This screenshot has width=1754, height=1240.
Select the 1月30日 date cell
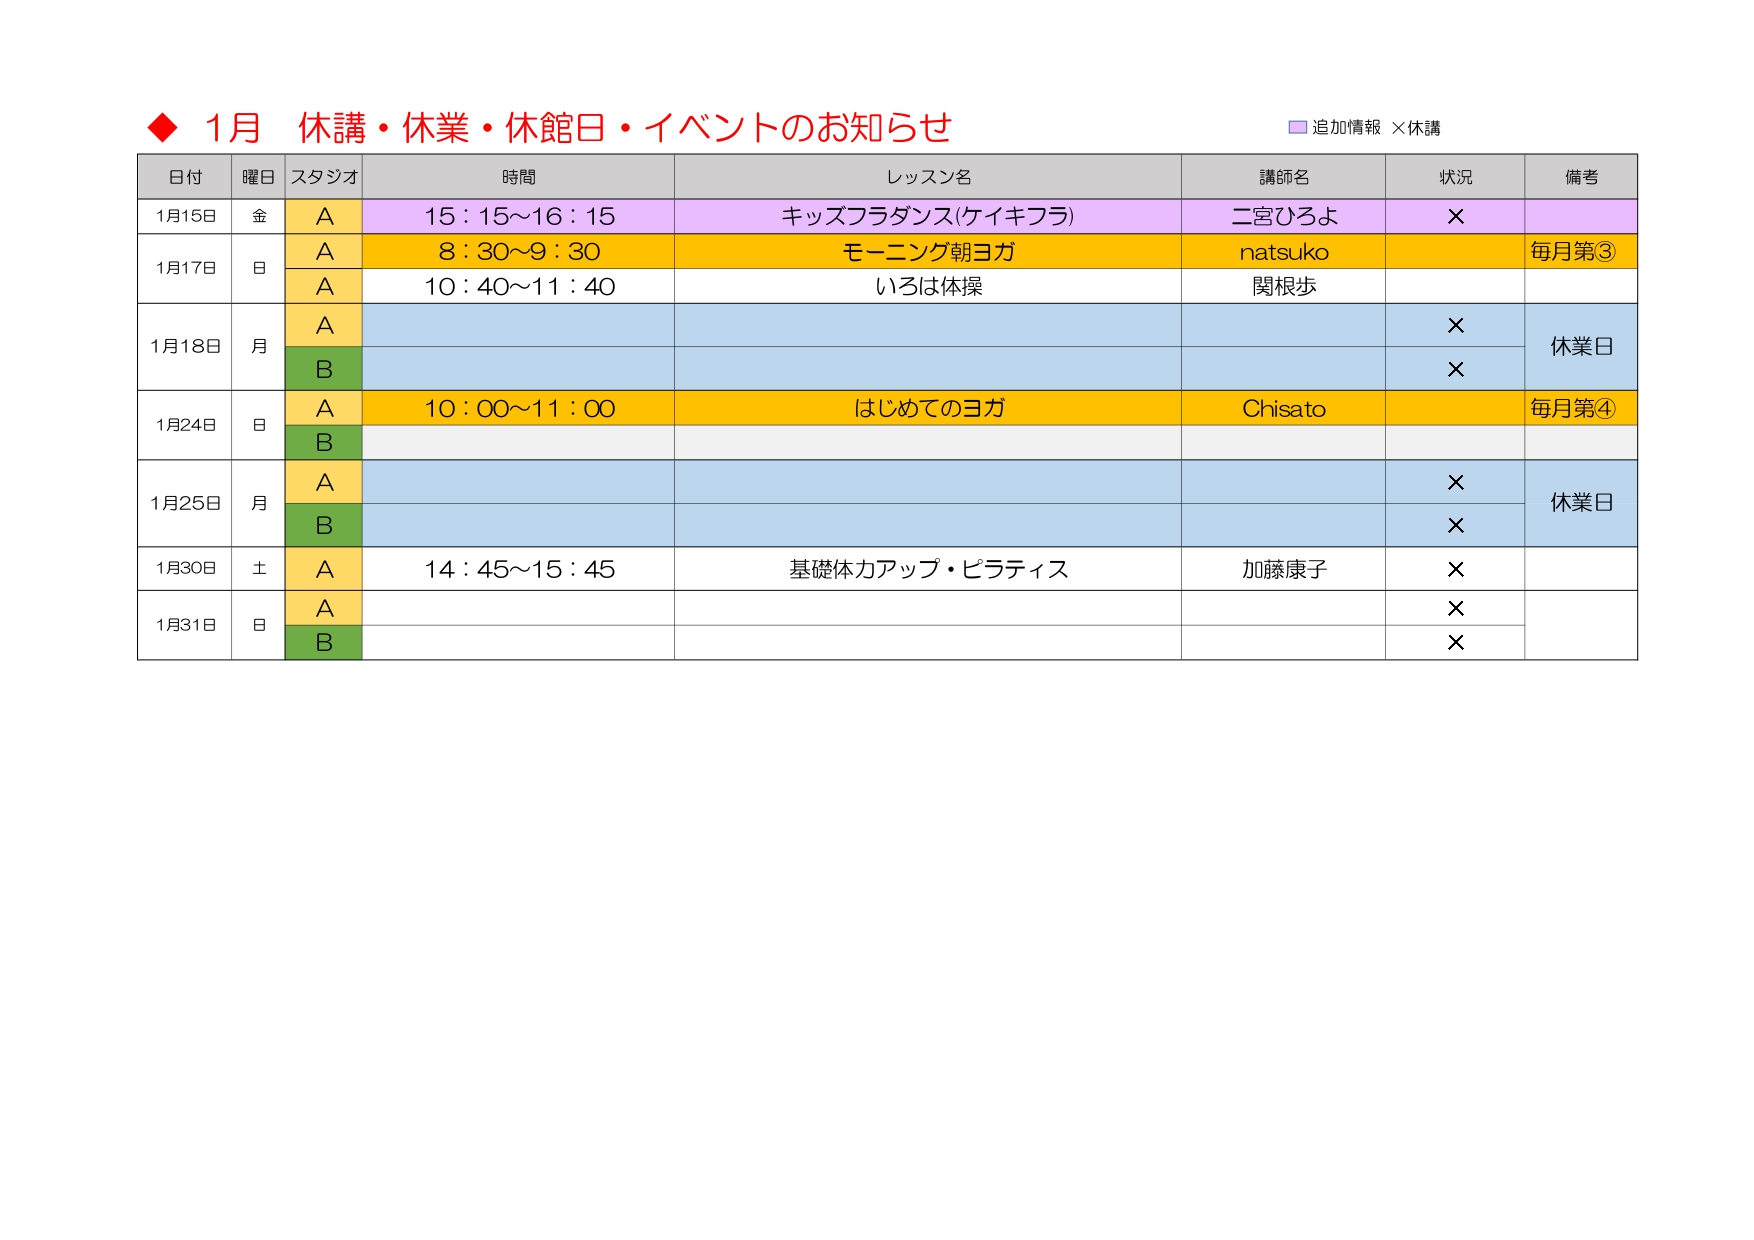(185, 568)
